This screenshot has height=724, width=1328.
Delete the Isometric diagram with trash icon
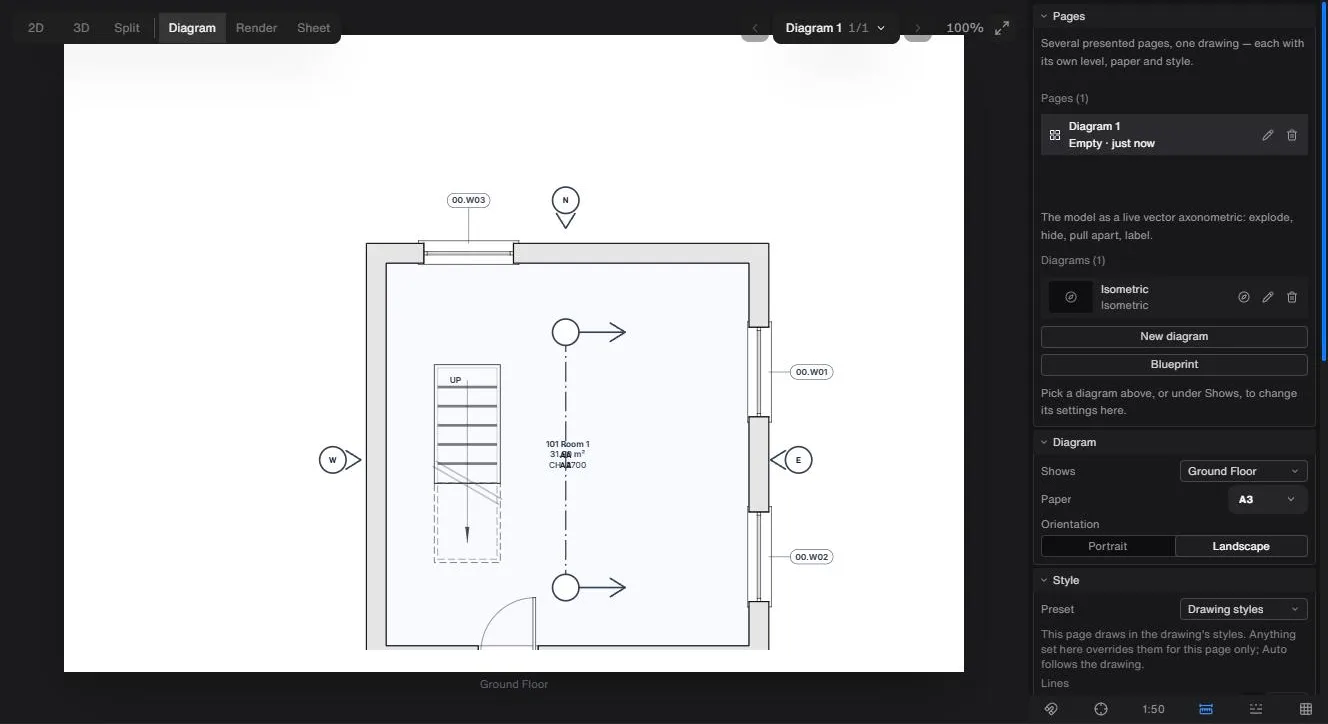point(1291,297)
